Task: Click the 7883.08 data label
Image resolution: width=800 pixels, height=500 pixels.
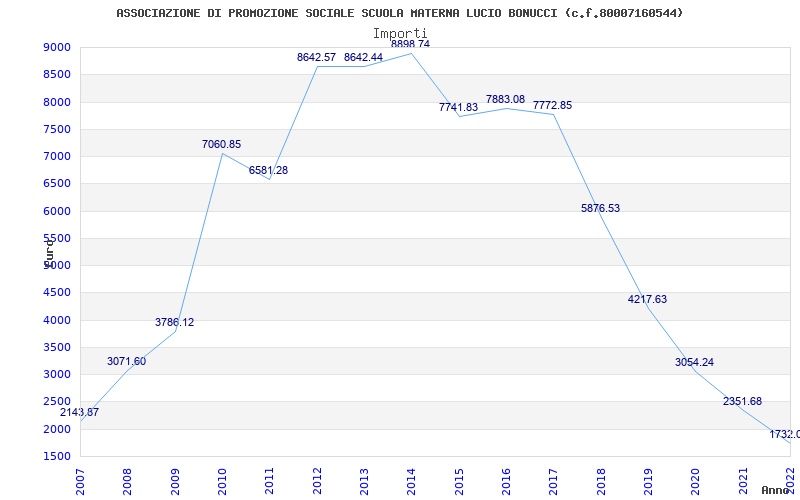Action: pyautogui.click(x=505, y=99)
